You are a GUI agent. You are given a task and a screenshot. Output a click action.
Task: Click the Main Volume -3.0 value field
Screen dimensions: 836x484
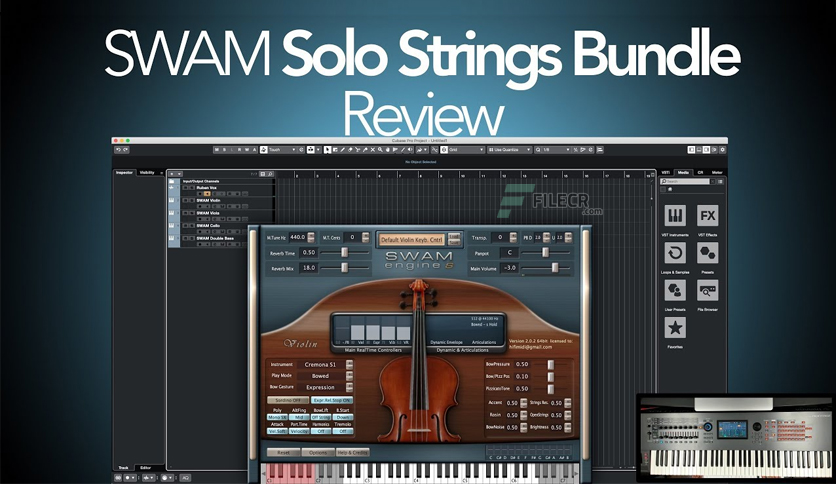click(510, 268)
